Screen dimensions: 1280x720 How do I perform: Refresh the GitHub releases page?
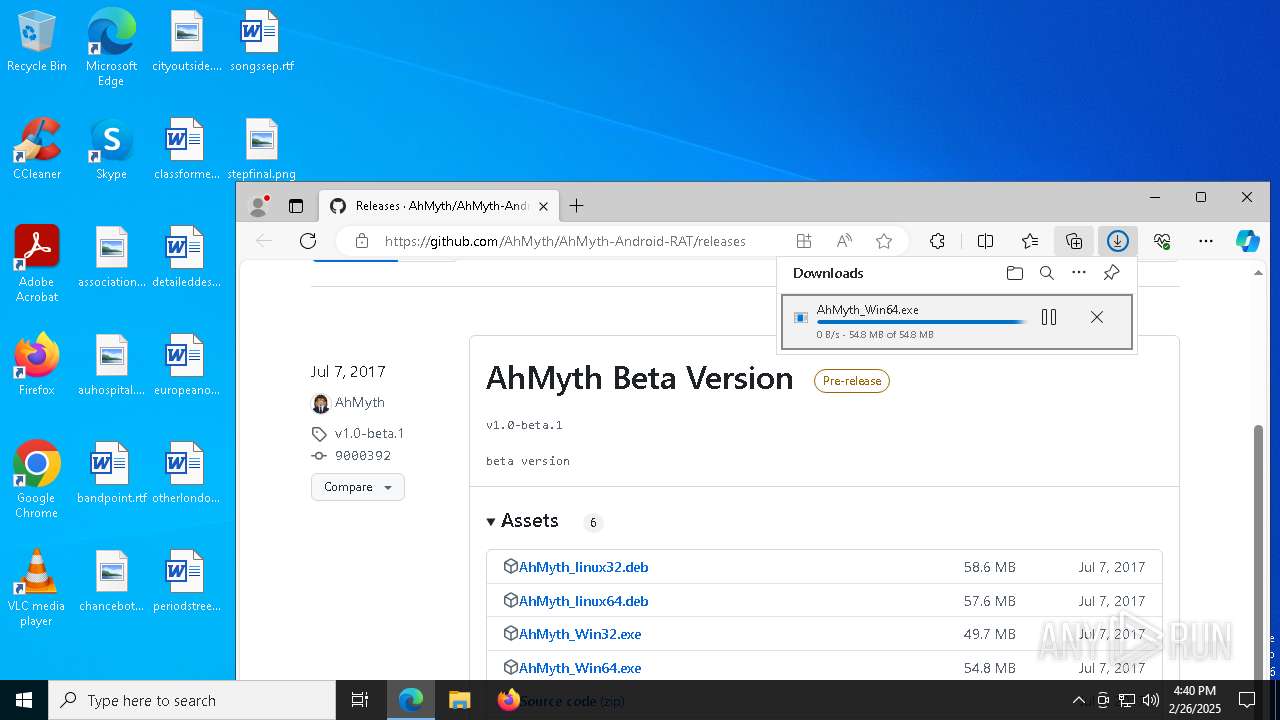[308, 241]
